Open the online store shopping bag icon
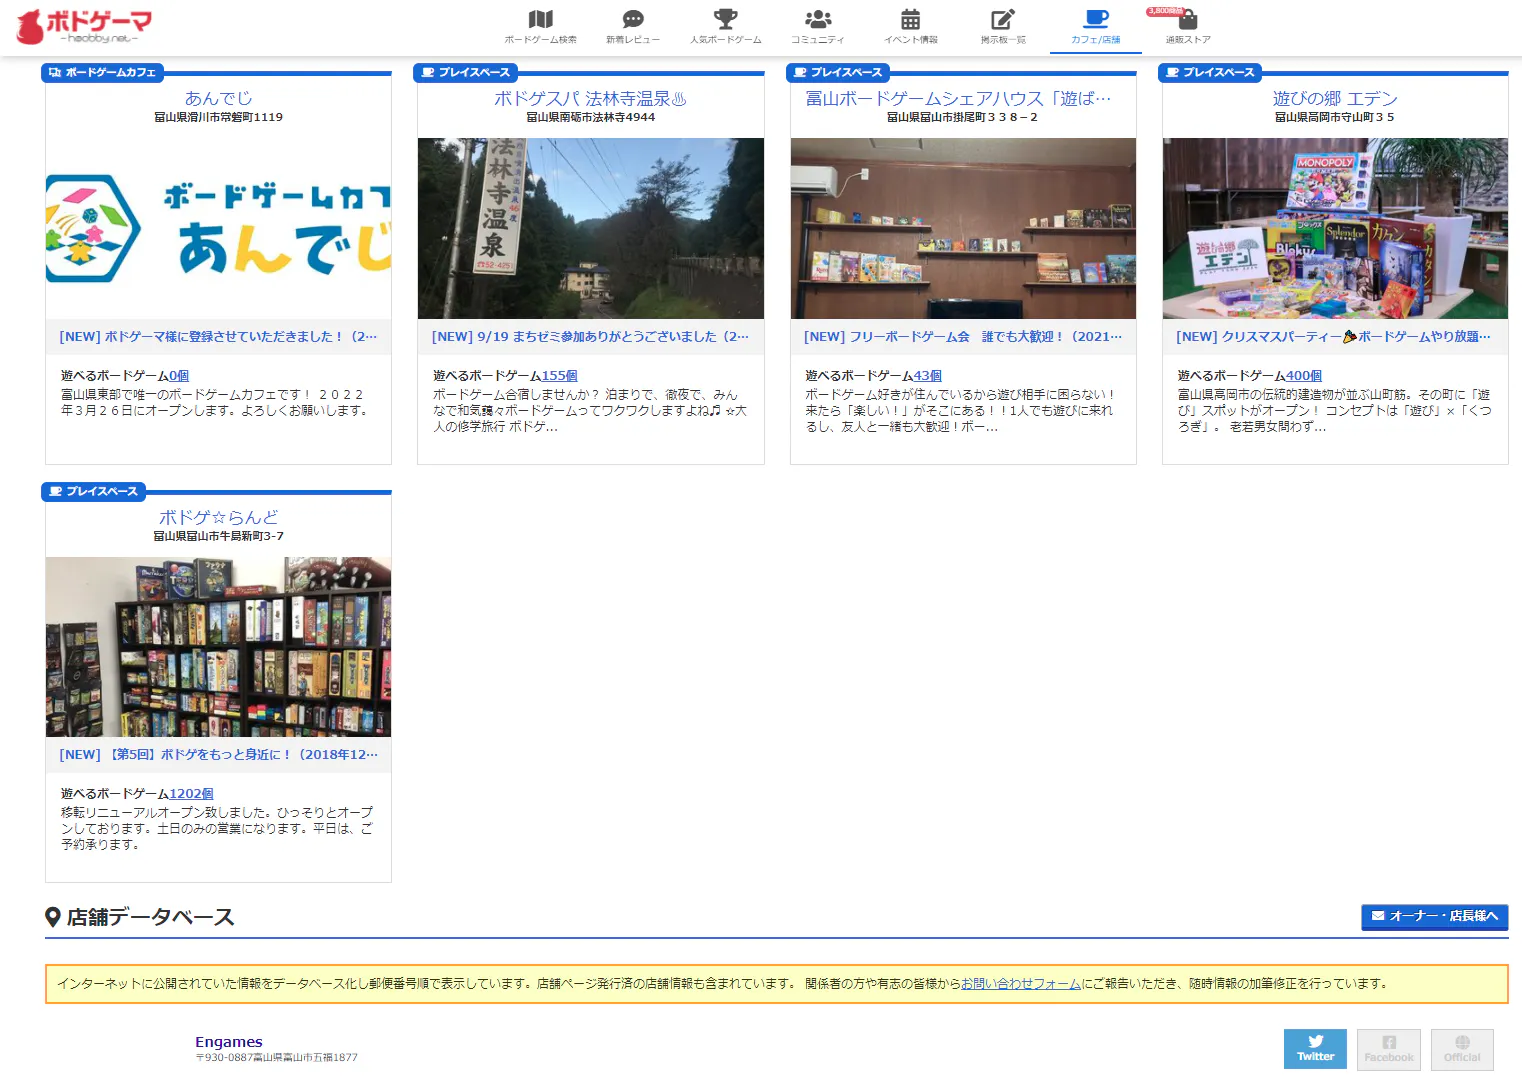 [x=1188, y=20]
